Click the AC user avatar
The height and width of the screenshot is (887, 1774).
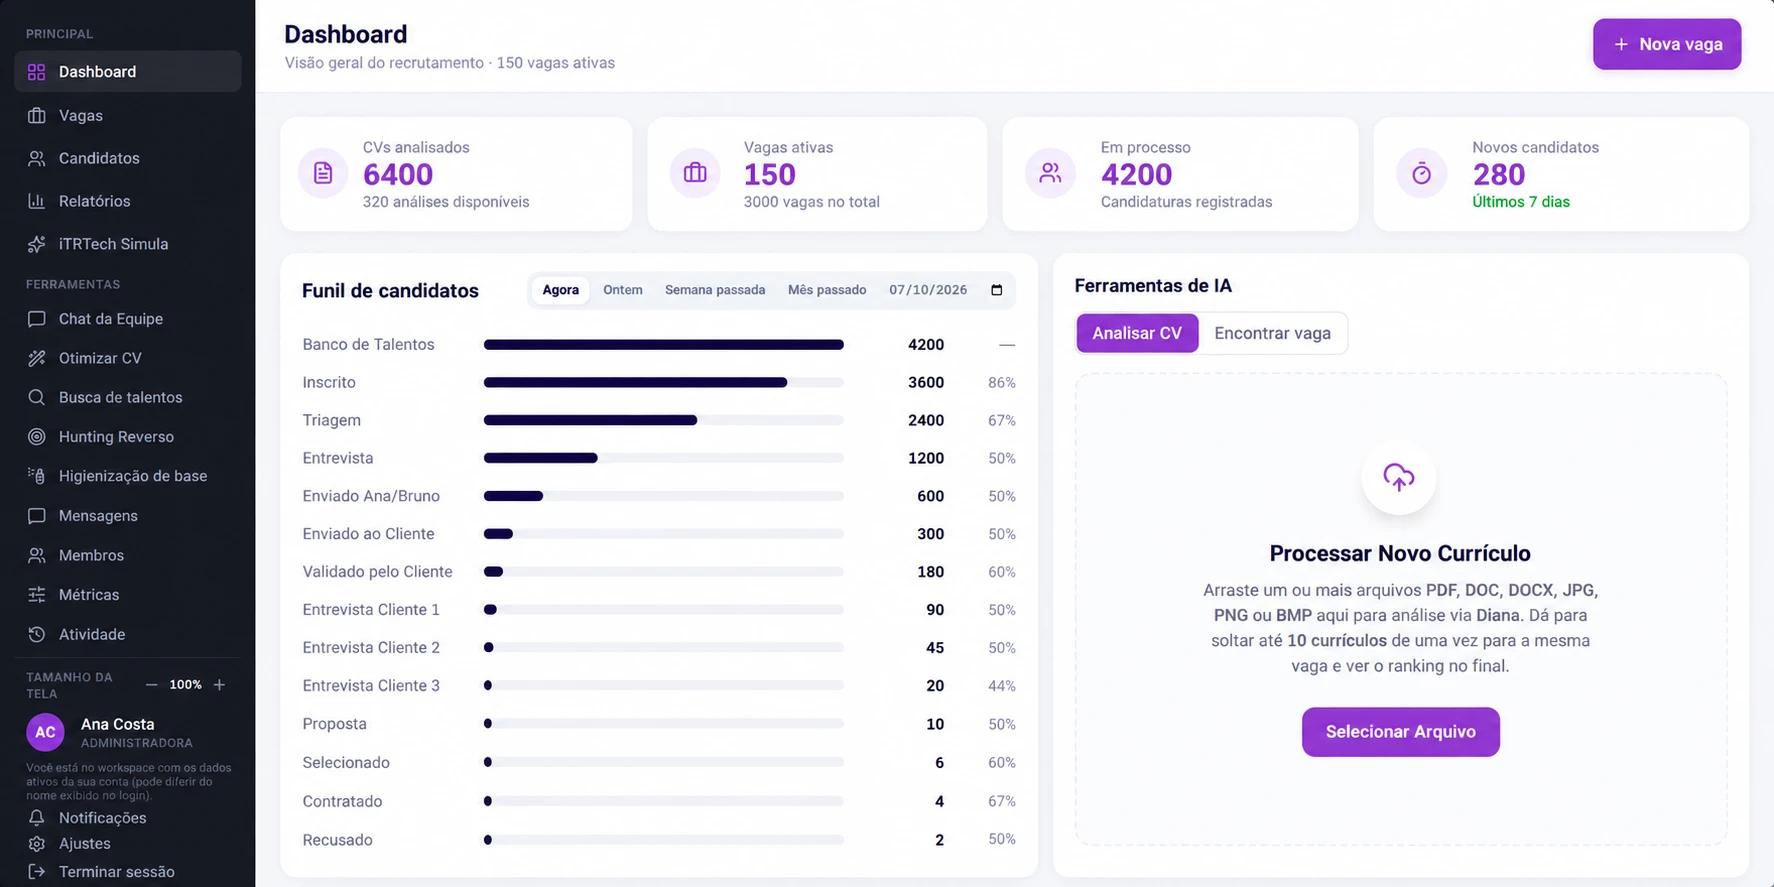45,732
